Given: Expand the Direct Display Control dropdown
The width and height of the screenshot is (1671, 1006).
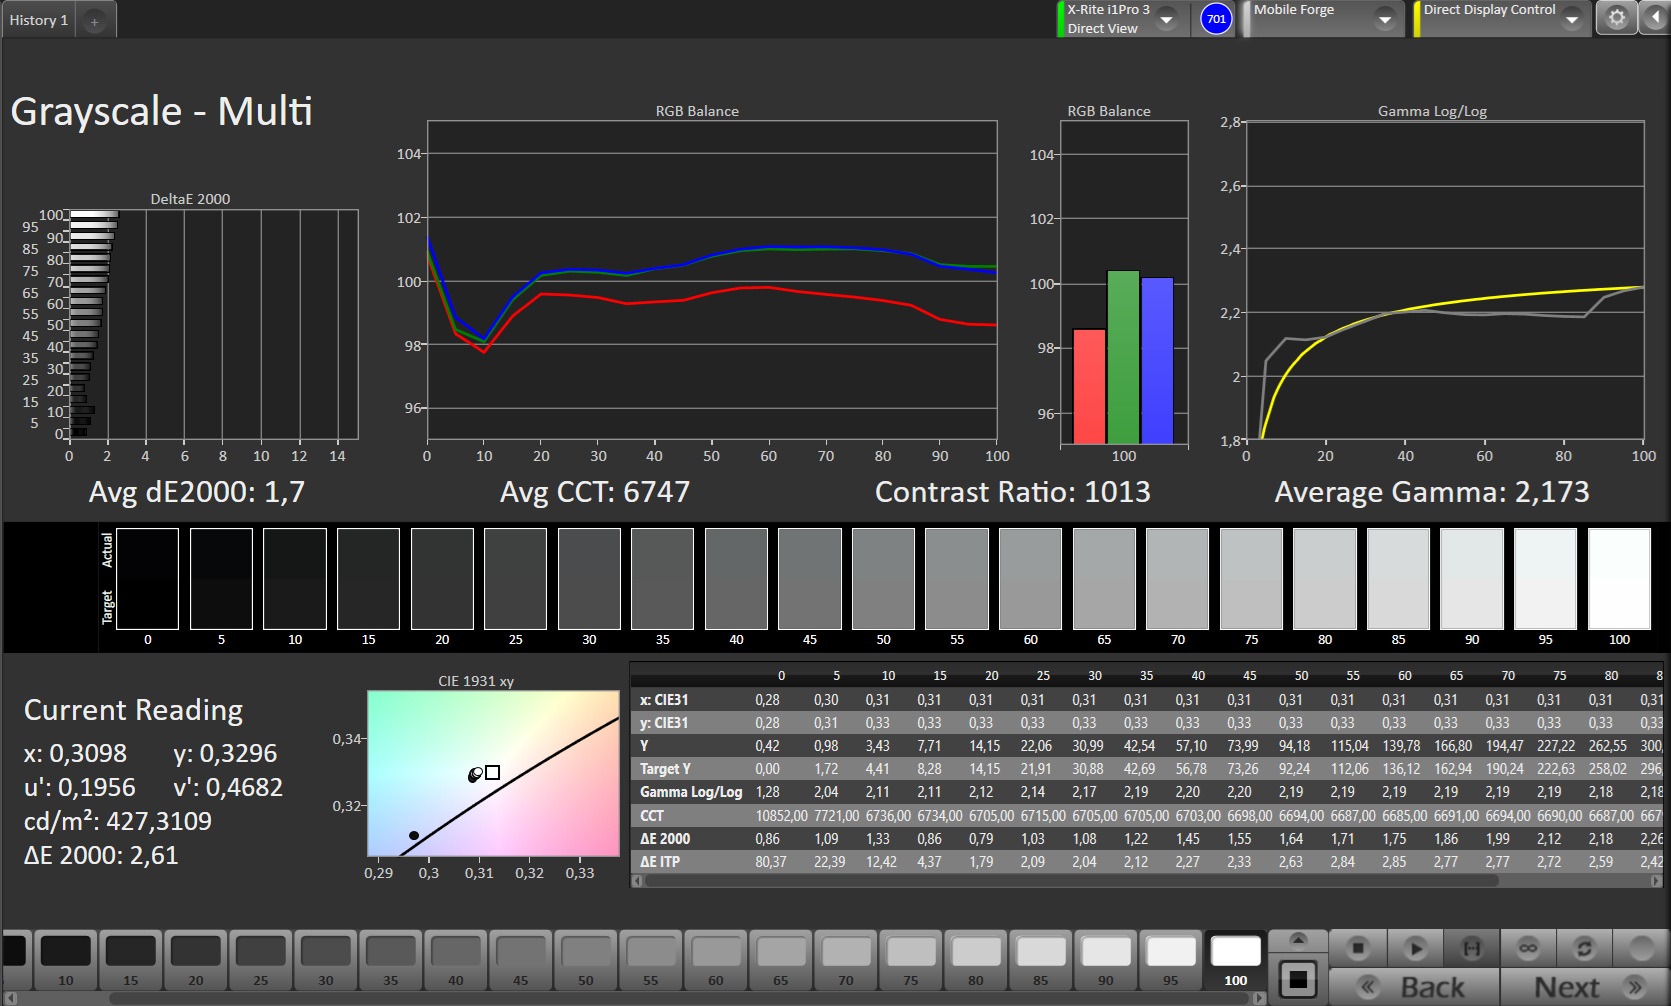Looking at the screenshot, I should [1571, 19].
